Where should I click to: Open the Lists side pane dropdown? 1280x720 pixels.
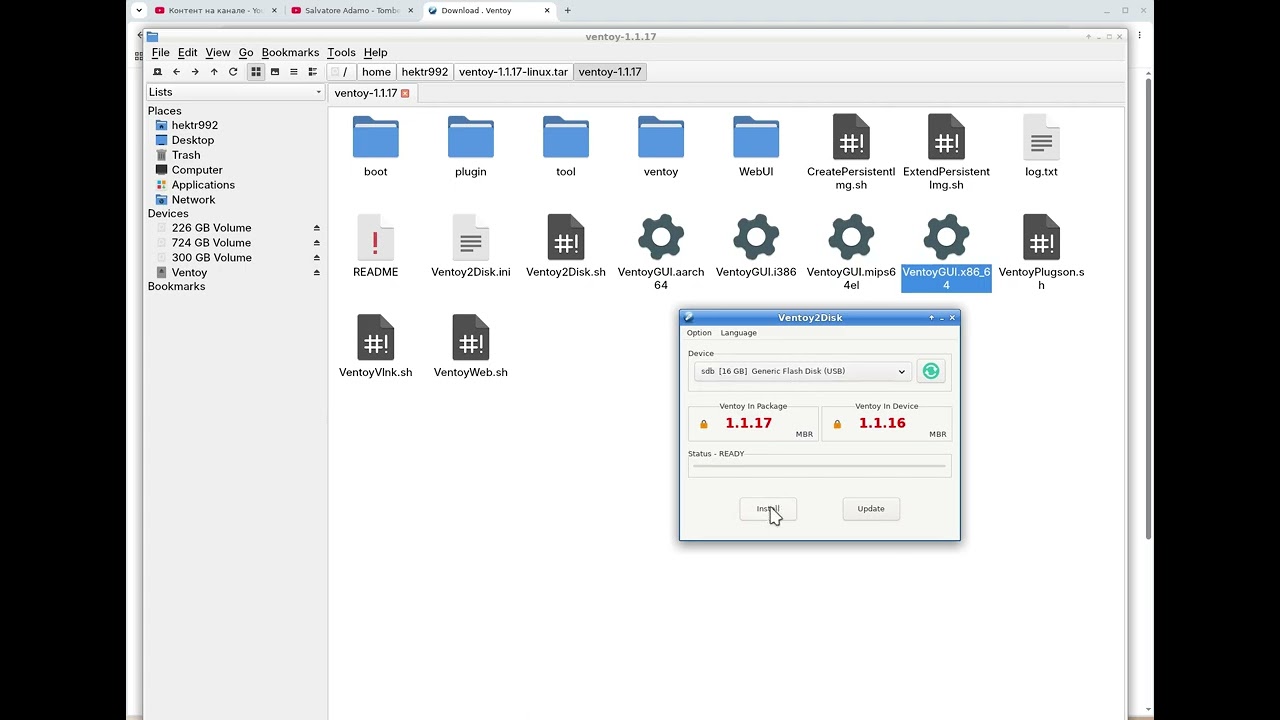click(x=235, y=92)
